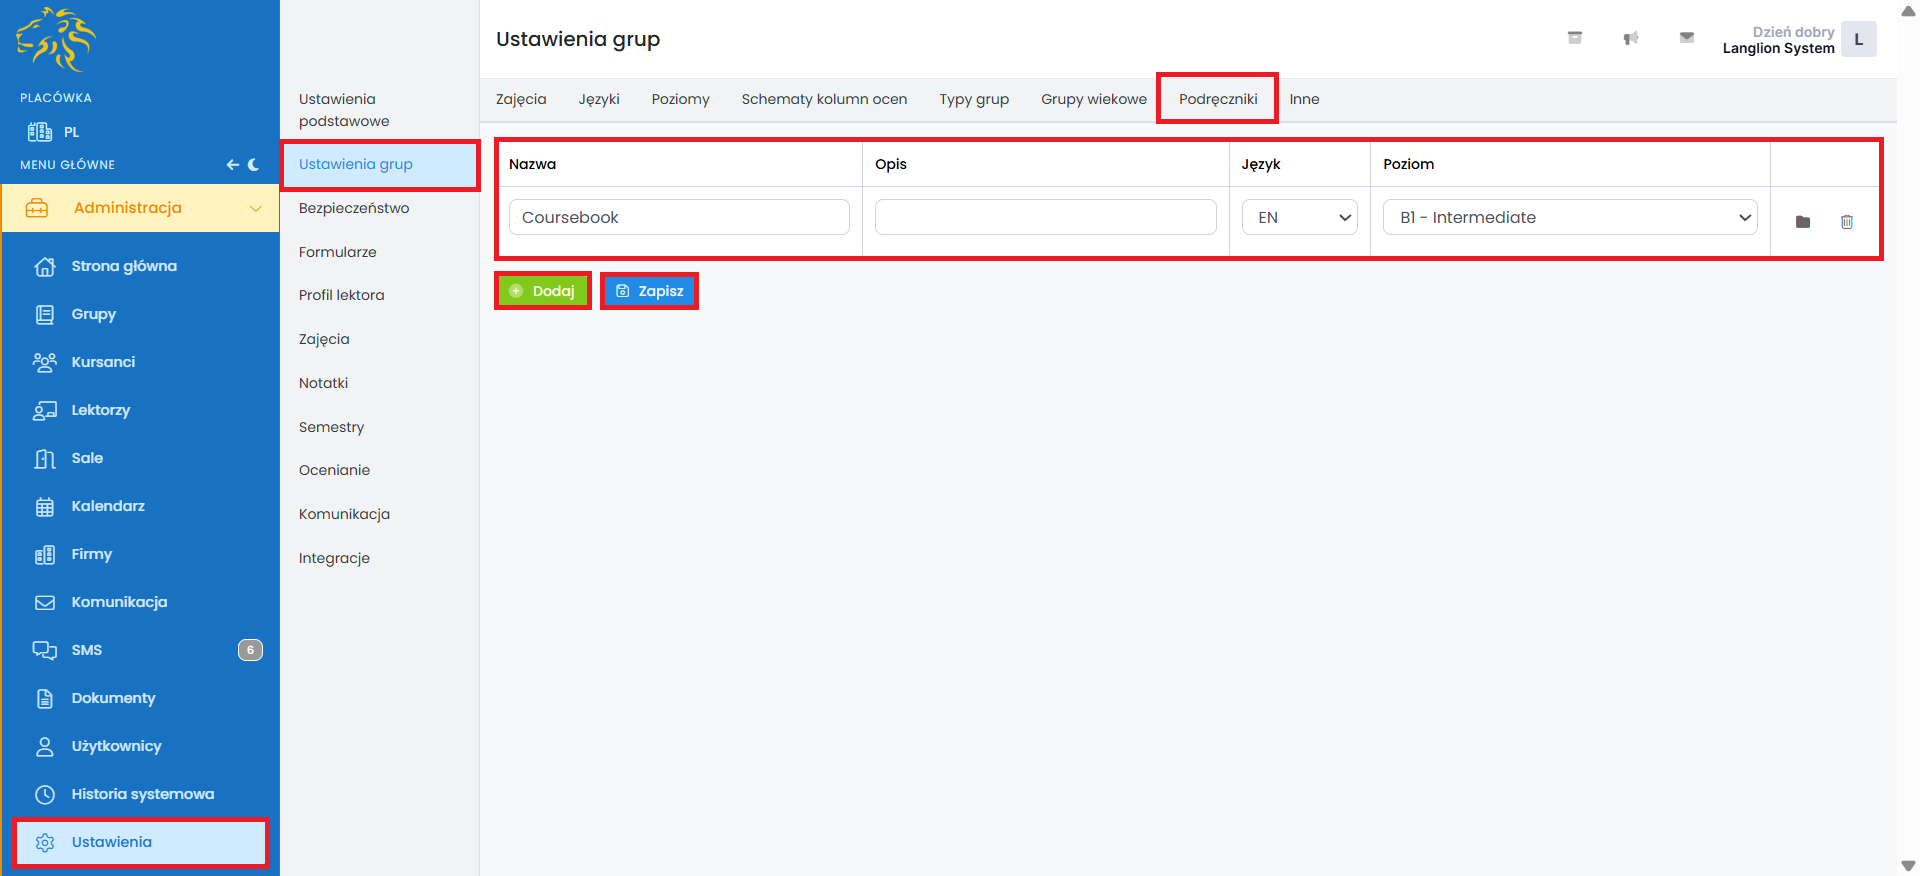Click the Langlion lion logo
This screenshot has height=876, width=1920.
tap(56, 40)
